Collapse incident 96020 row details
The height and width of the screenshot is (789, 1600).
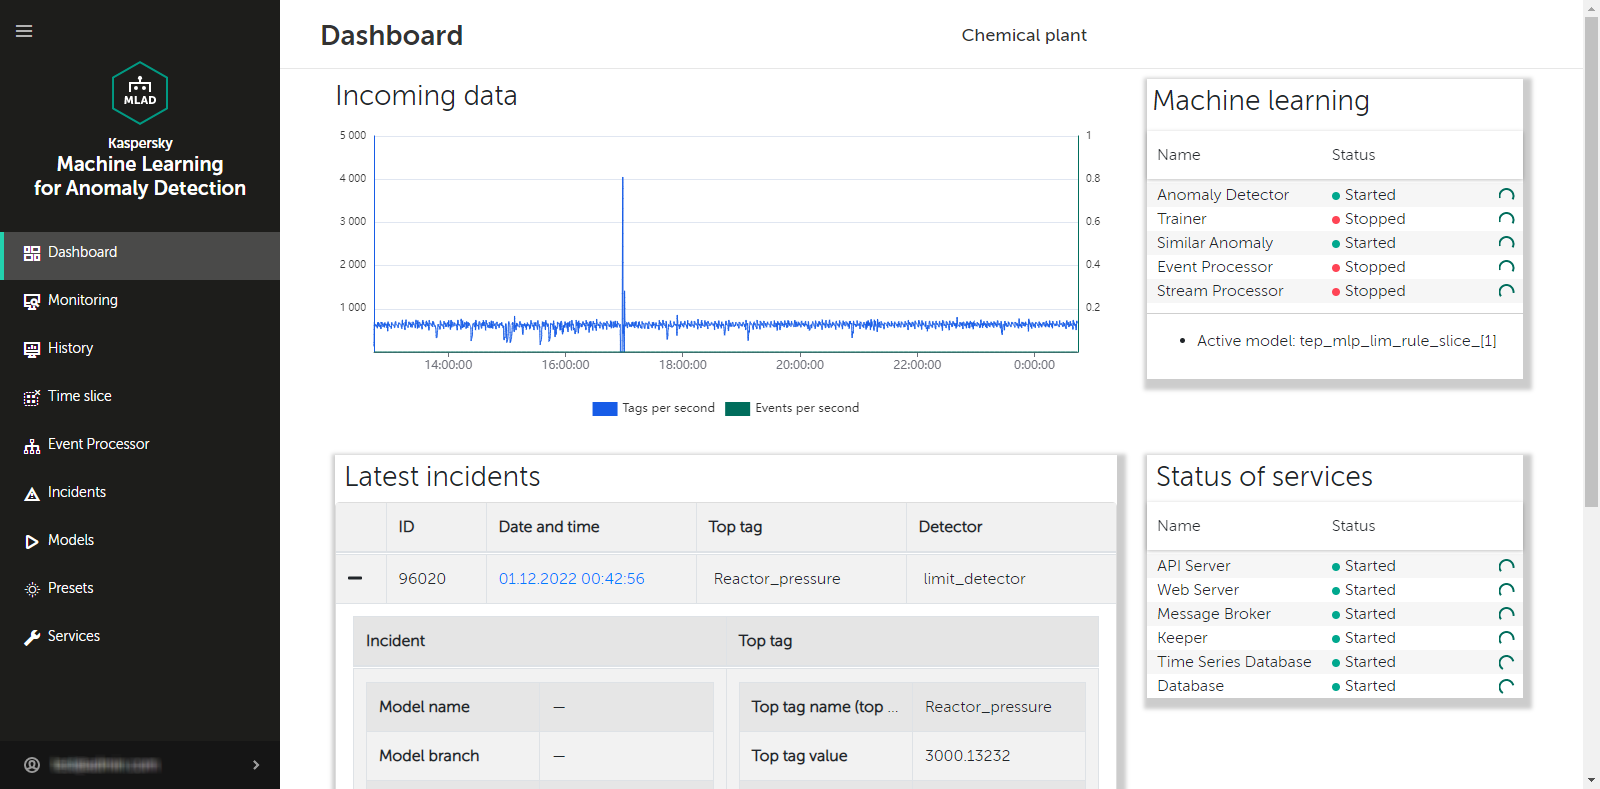[355, 578]
